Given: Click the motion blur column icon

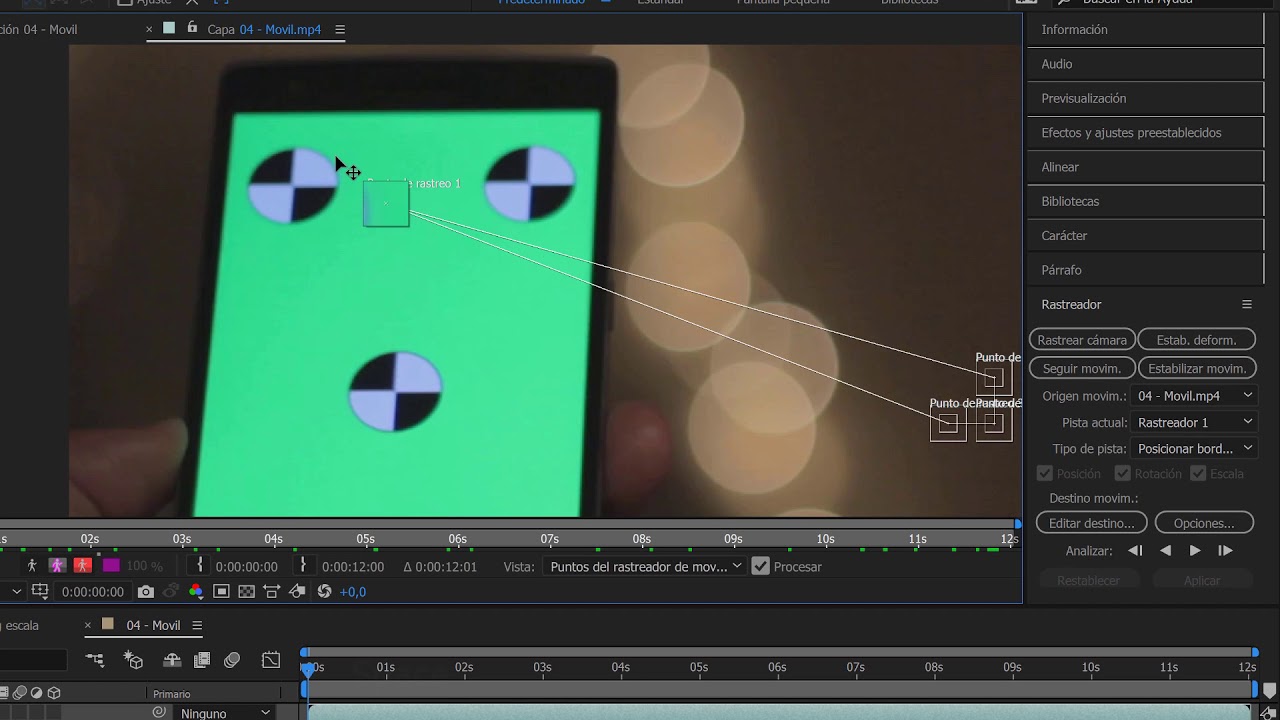Looking at the screenshot, I should click(x=20, y=693).
